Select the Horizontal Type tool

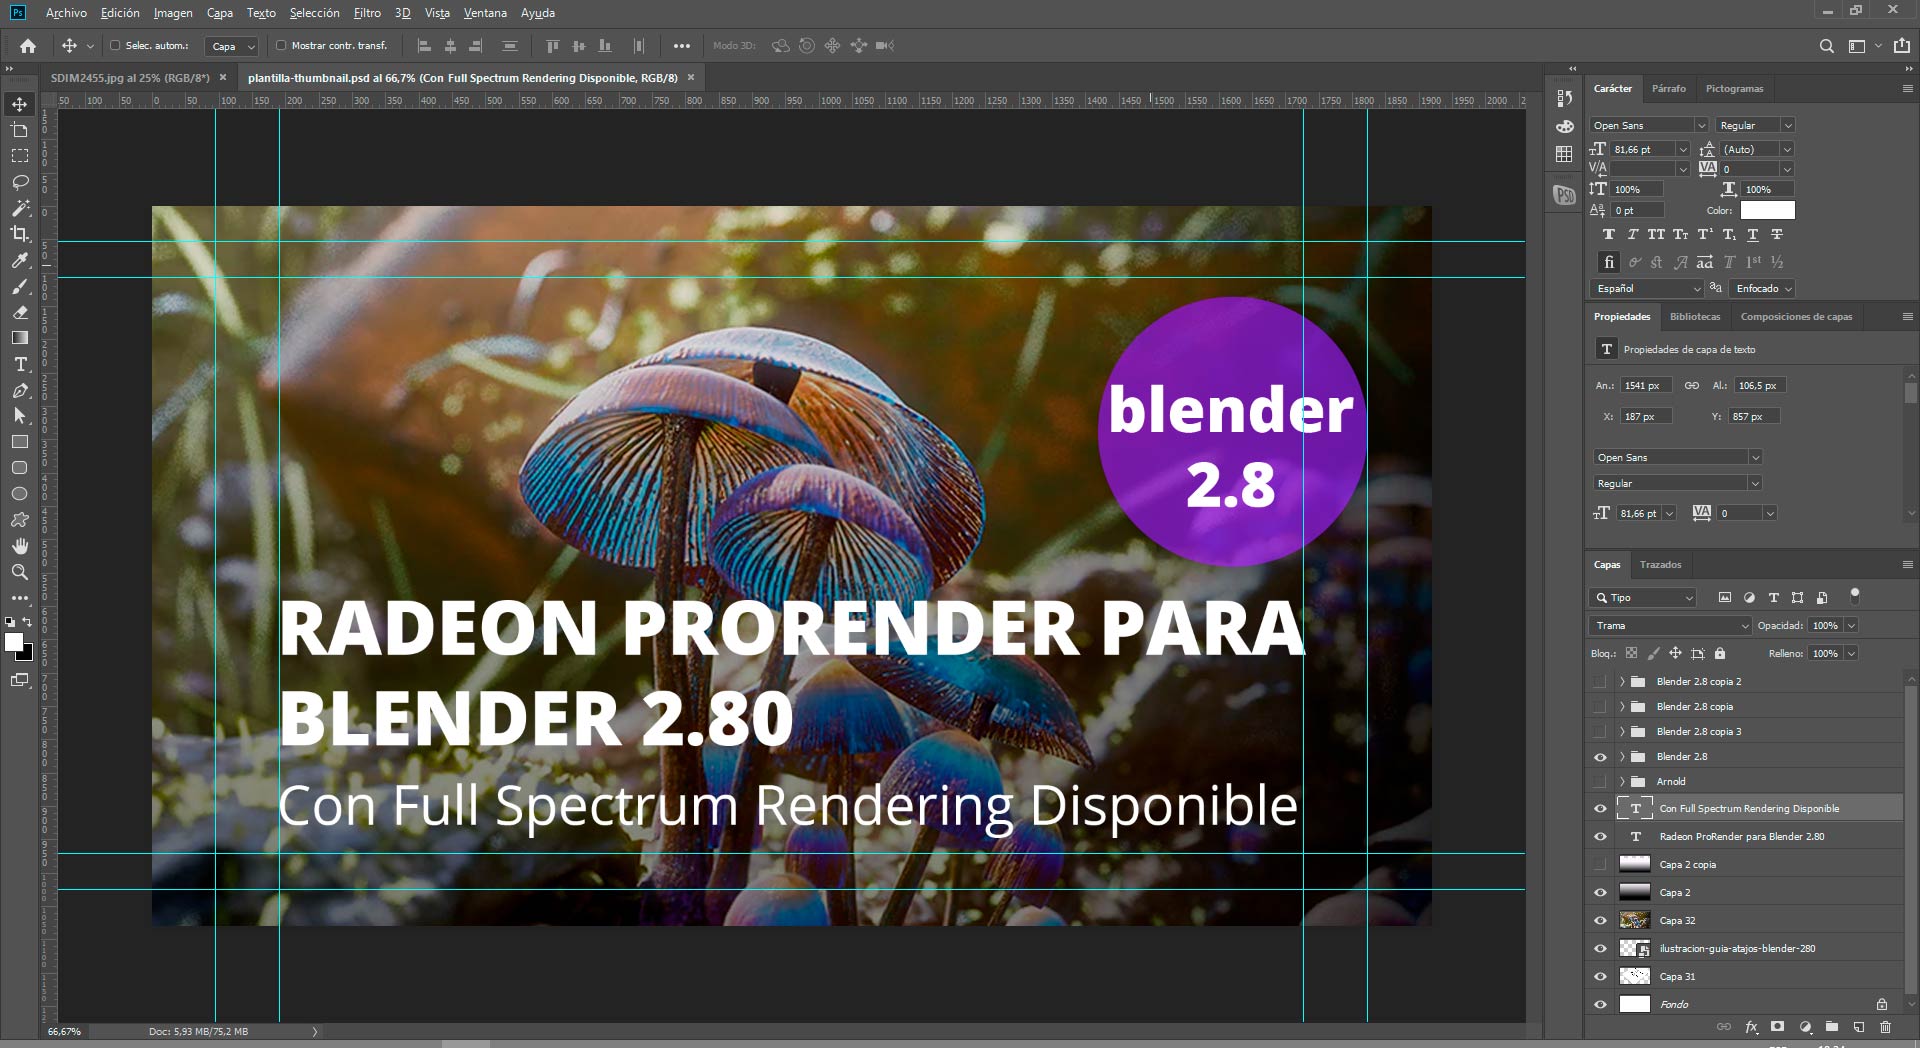pyautogui.click(x=20, y=364)
